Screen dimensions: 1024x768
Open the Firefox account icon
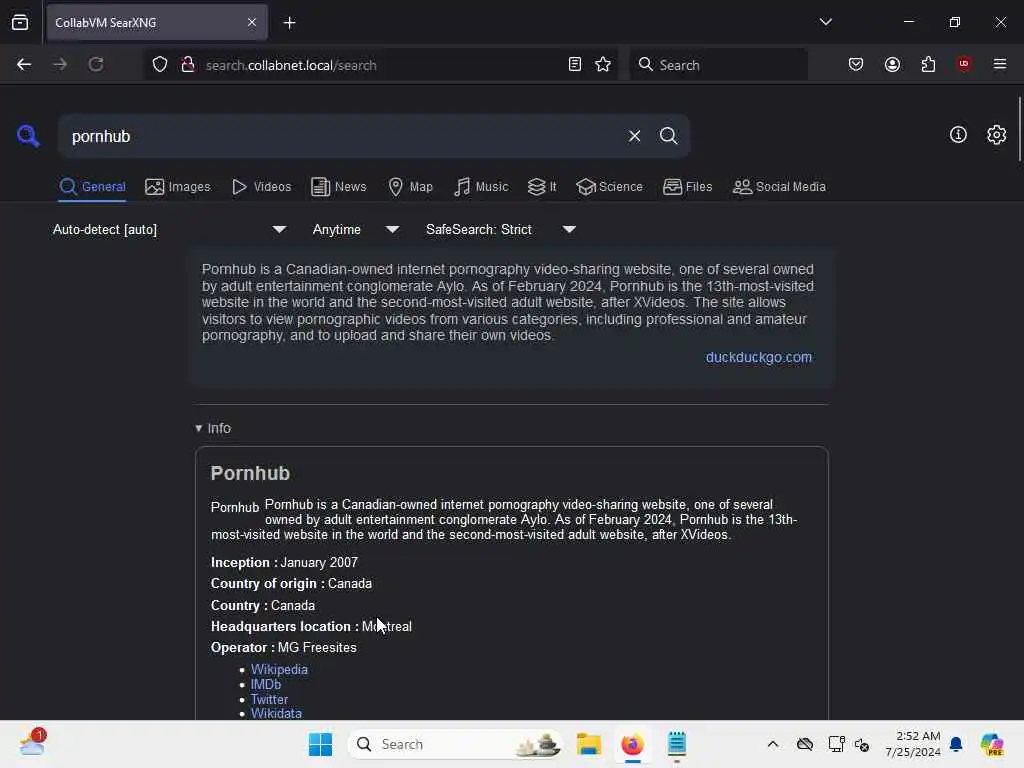892,64
